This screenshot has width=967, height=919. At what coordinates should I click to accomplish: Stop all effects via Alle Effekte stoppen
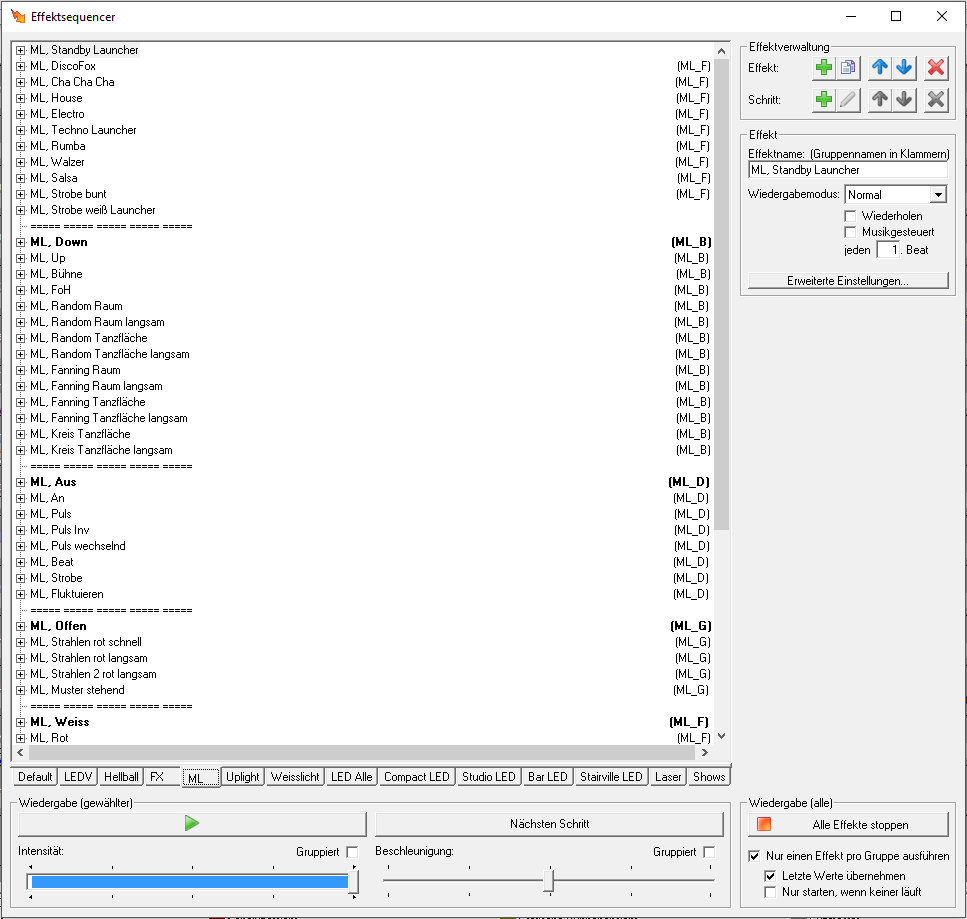848,823
